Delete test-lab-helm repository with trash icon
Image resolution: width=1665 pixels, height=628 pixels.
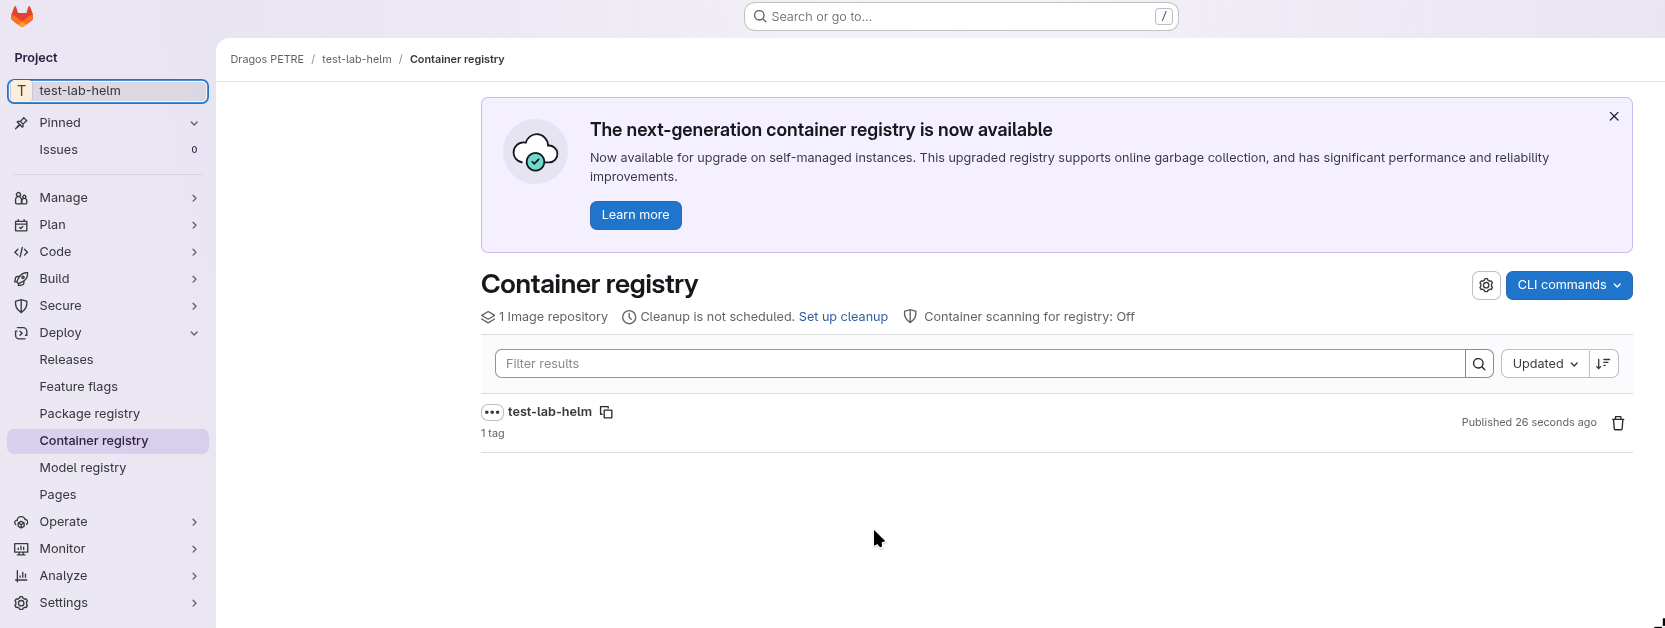[x=1618, y=423]
